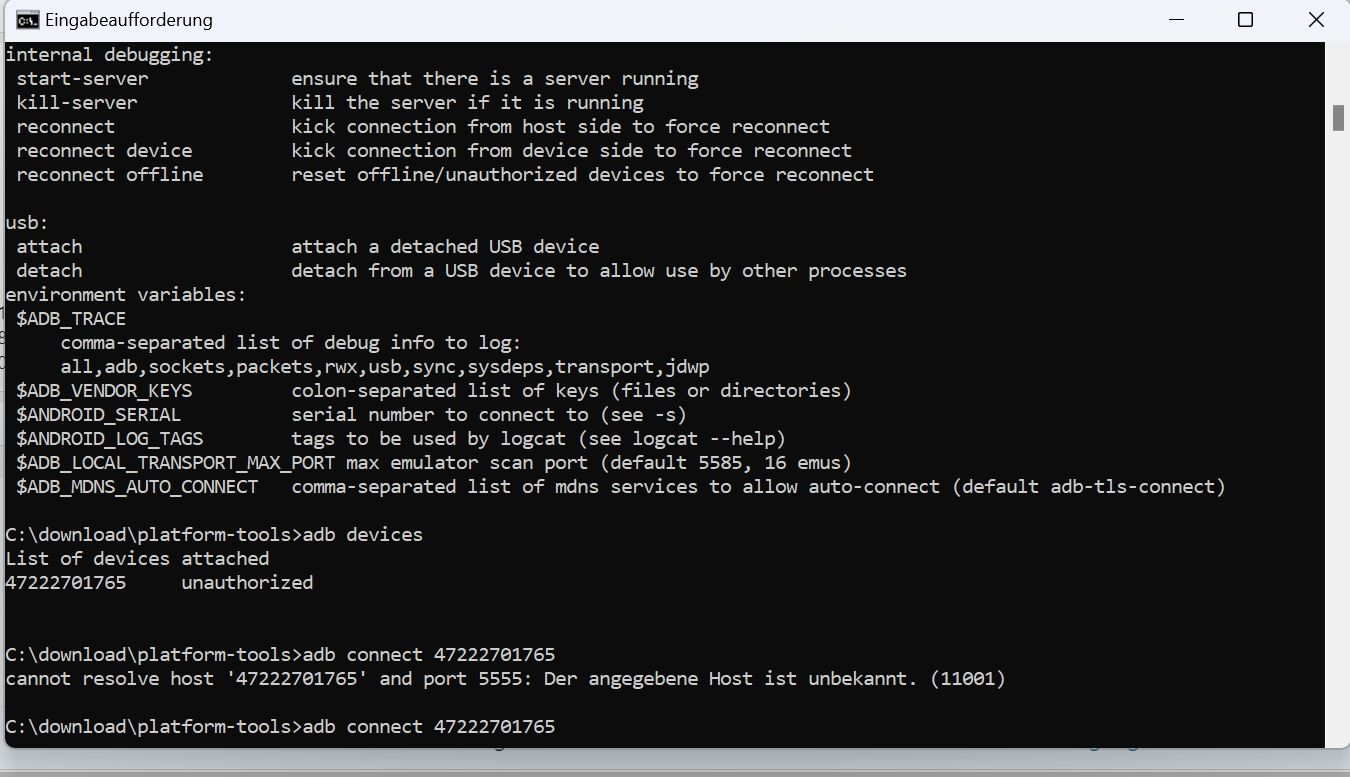
Task: Click the Eingabeaufforderung title bar text
Action: (x=129, y=20)
